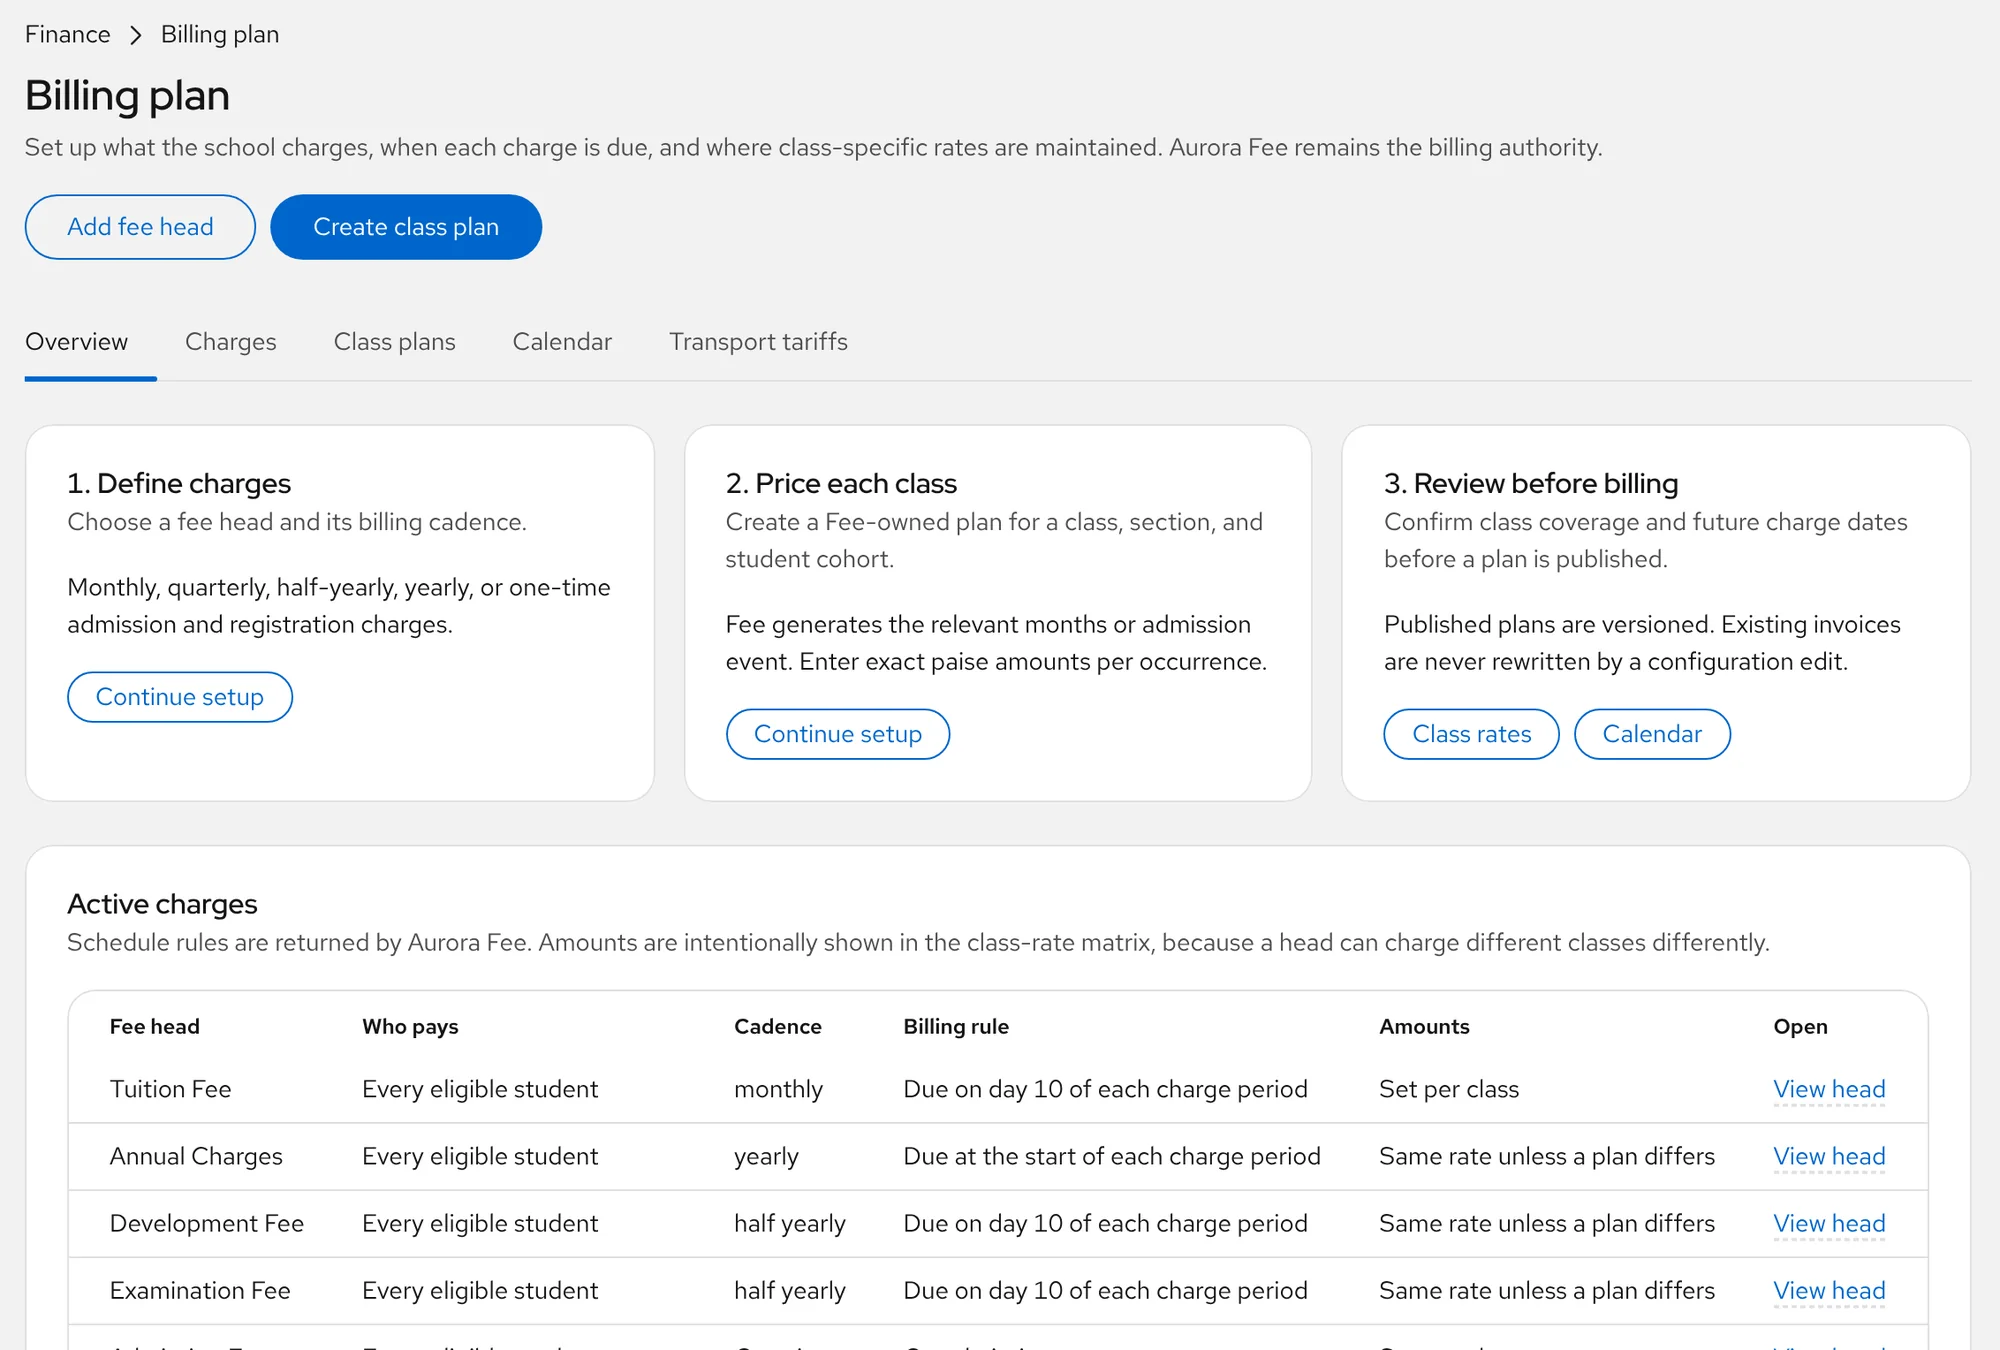Click the Add fee head button
The width and height of the screenshot is (2000, 1350).
140,227
